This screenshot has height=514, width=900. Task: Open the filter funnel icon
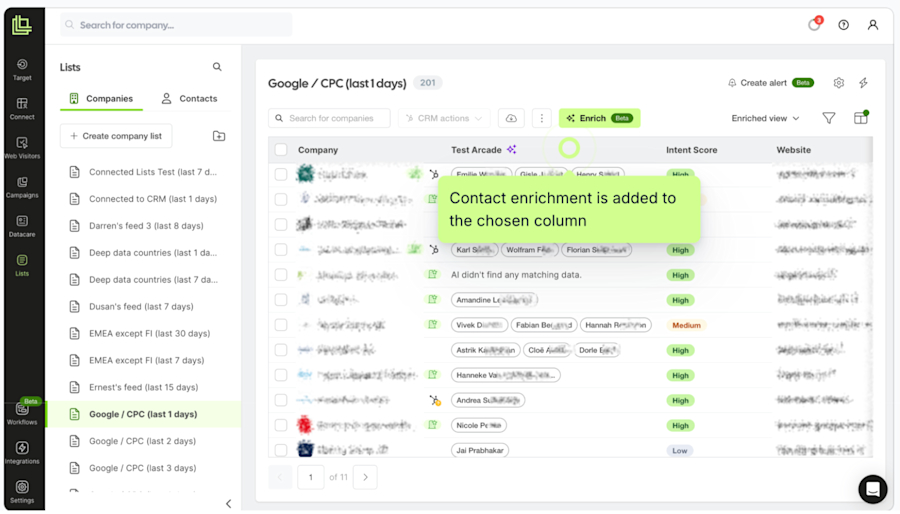(829, 118)
